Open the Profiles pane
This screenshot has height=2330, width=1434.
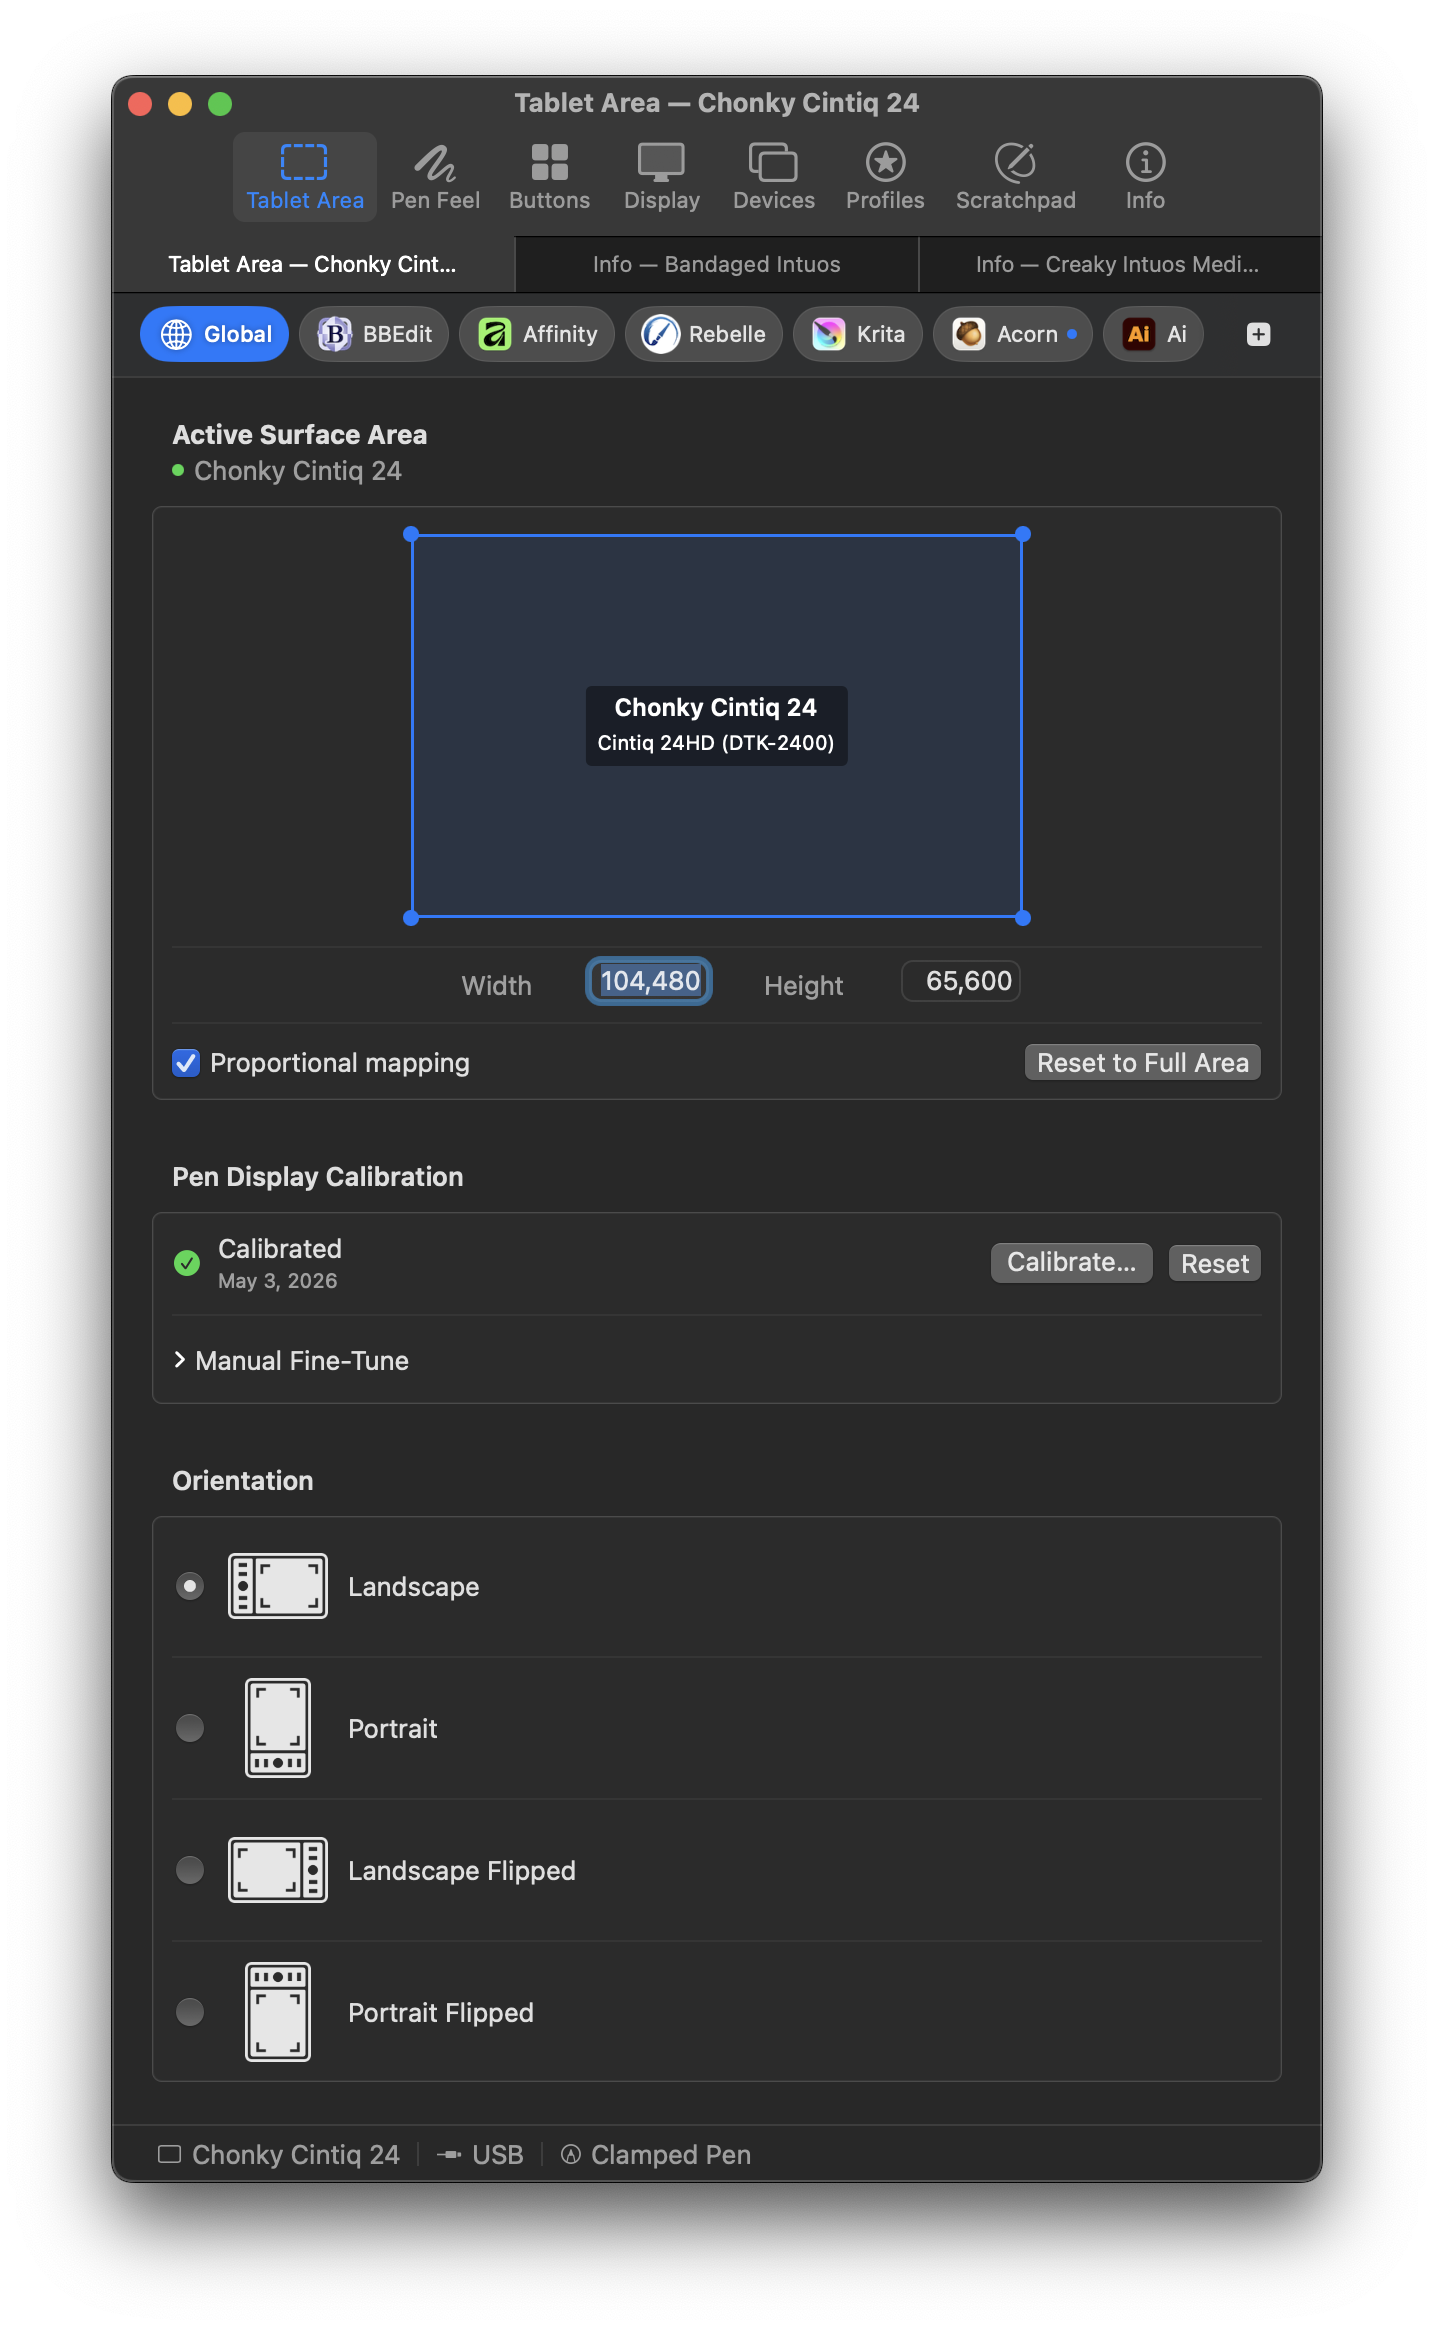pyautogui.click(x=885, y=177)
